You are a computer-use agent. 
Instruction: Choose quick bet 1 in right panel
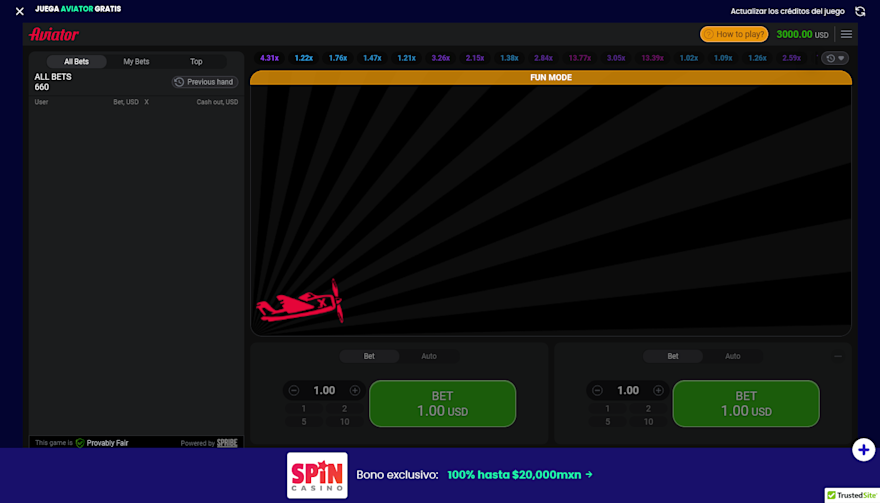coord(607,409)
